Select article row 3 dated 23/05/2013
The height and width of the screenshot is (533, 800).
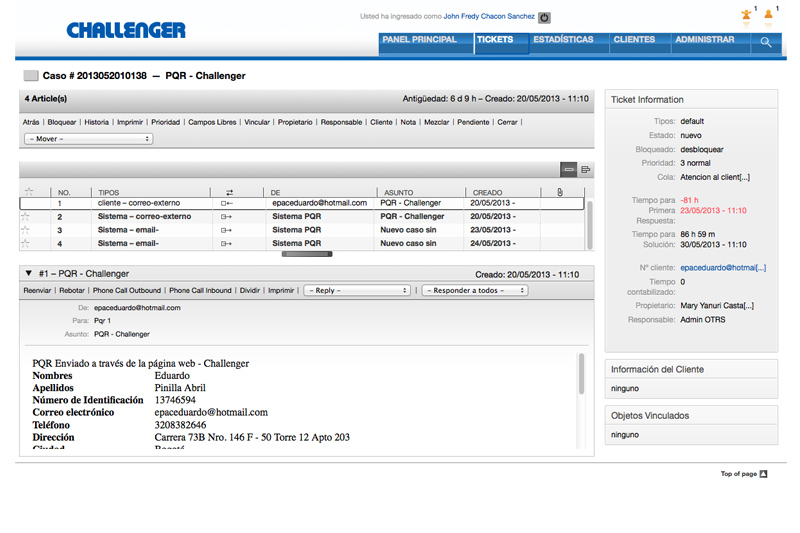click(302, 230)
